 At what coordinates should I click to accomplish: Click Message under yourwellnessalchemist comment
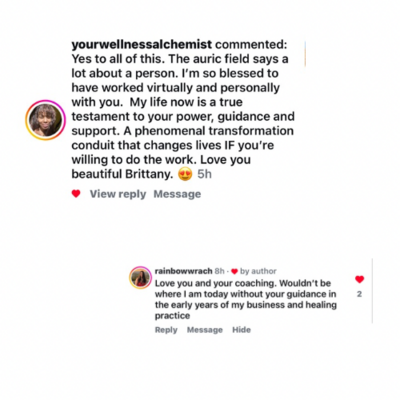[x=177, y=194]
